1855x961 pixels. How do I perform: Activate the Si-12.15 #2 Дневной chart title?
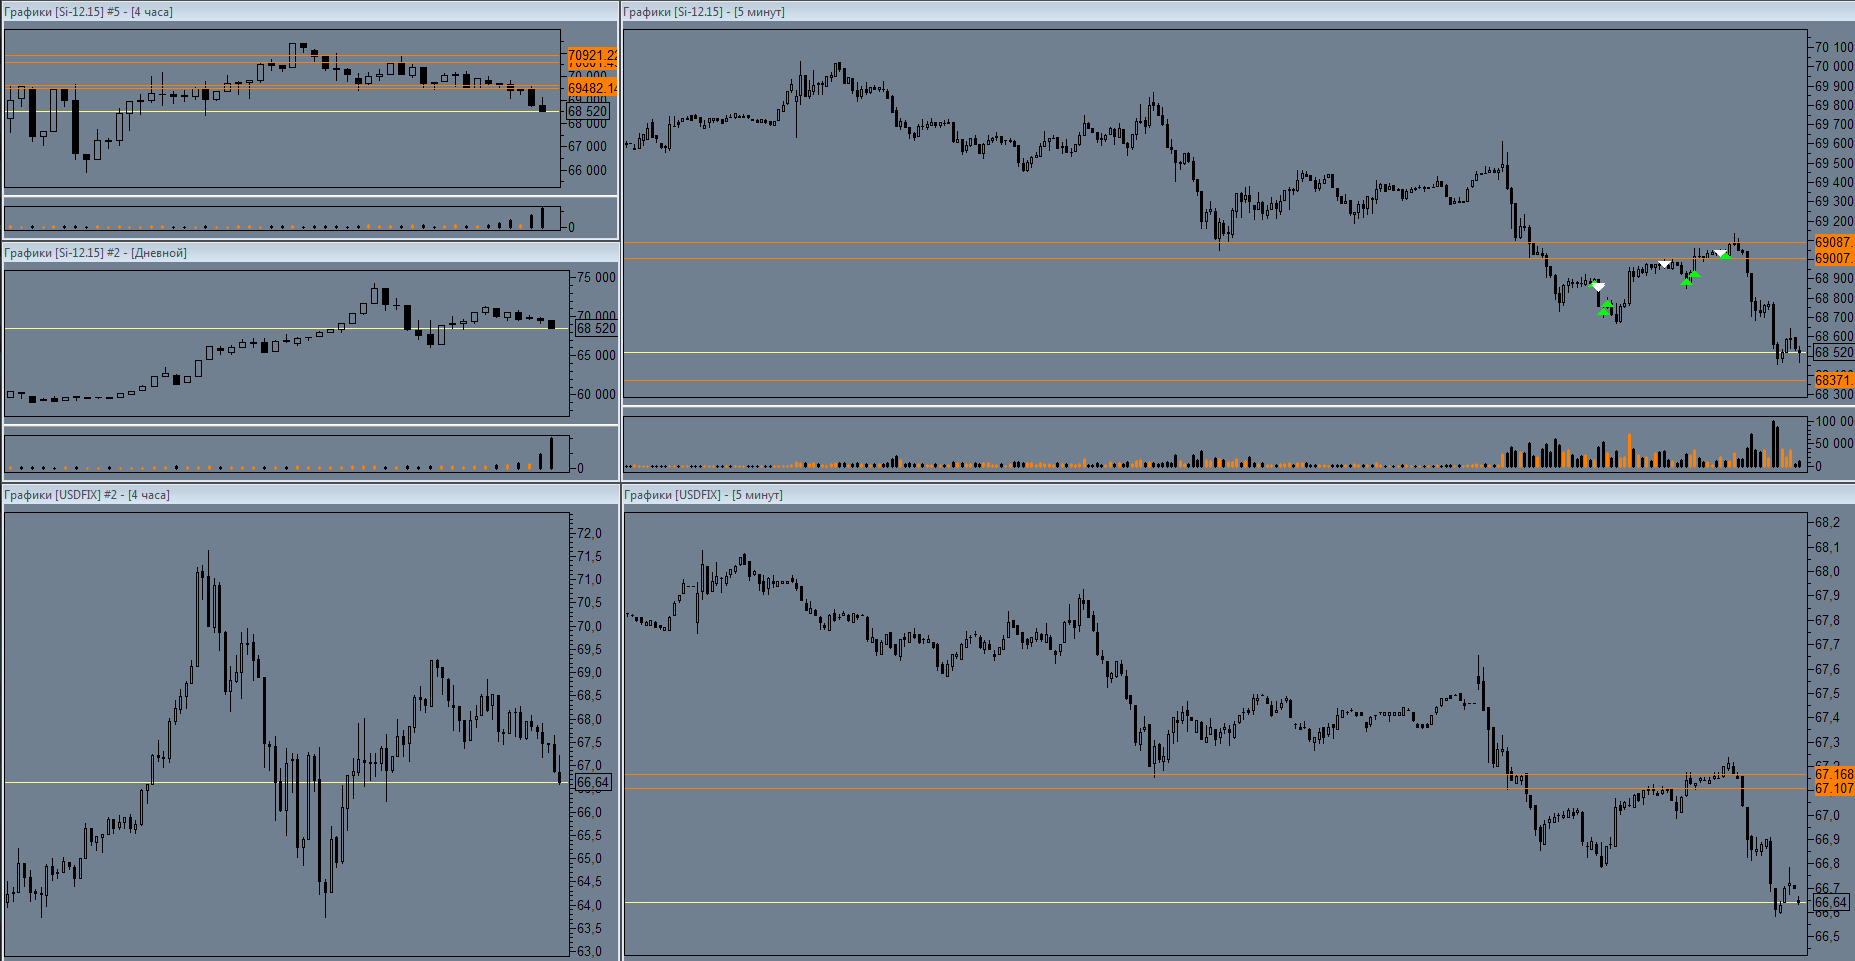96,253
